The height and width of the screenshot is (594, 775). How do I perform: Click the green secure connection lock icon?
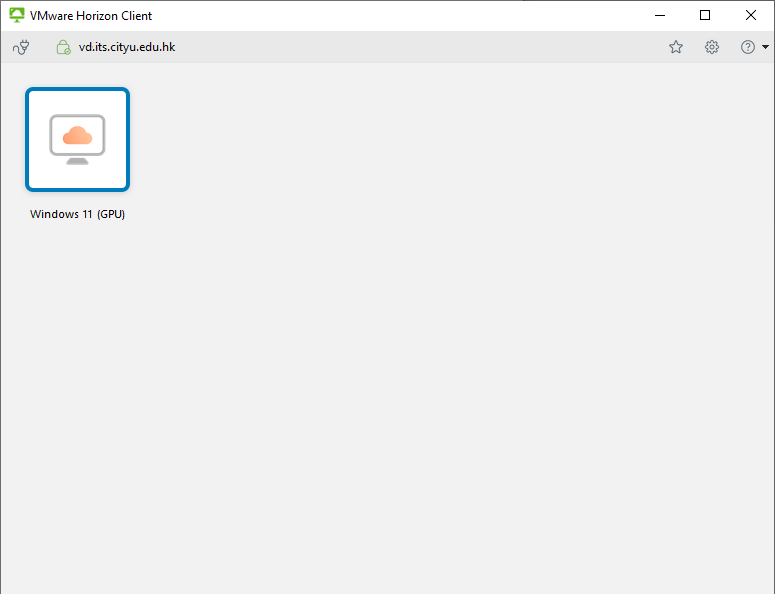coord(63,47)
